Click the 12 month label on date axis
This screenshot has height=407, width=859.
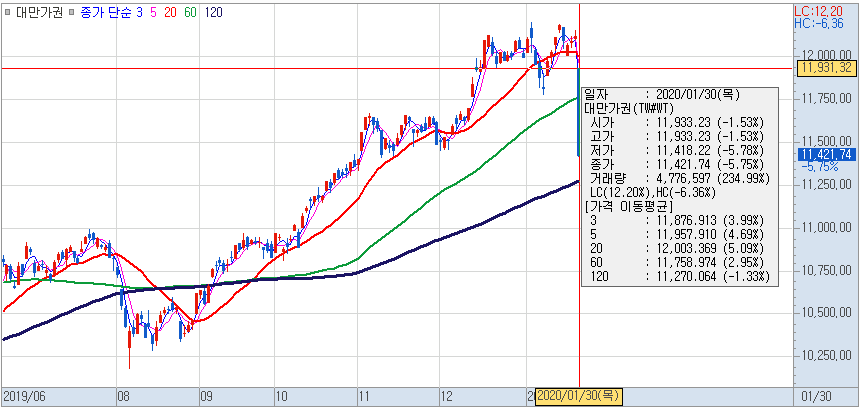point(446,395)
